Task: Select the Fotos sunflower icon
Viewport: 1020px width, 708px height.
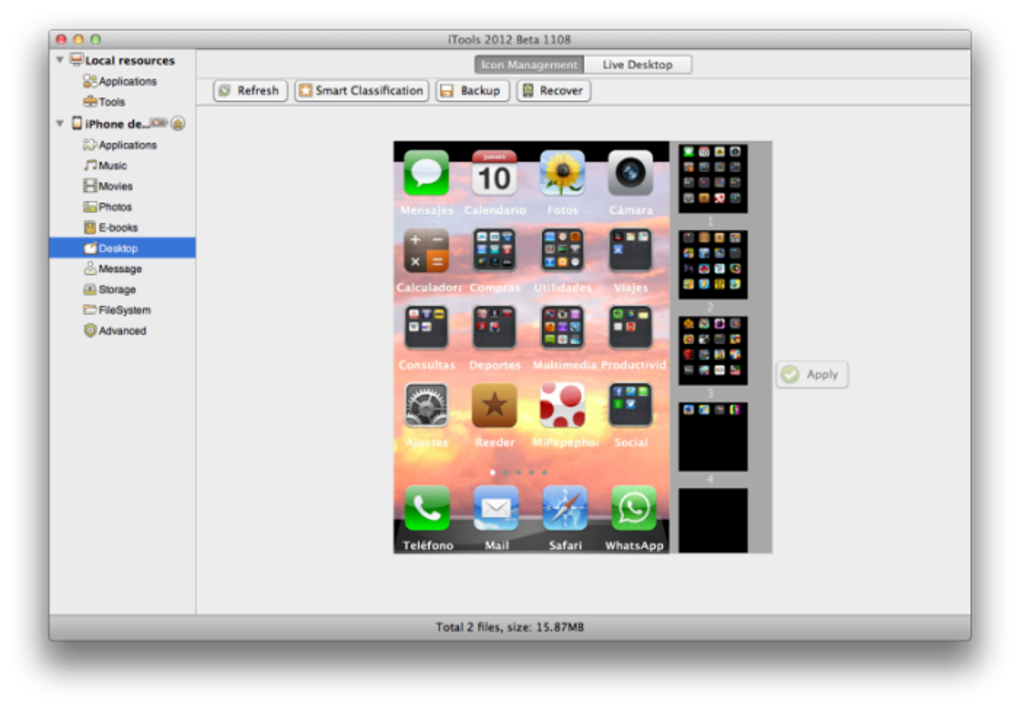Action: pyautogui.click(x=563, y=173)
